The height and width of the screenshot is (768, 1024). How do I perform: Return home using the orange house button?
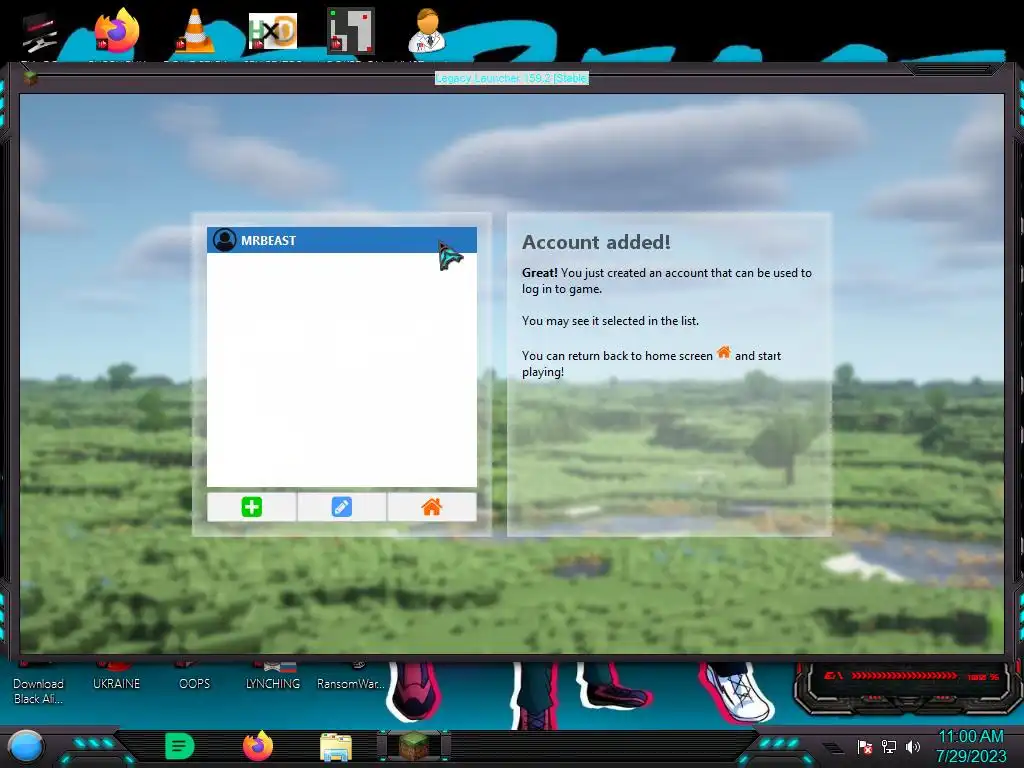tap(432, 507)
